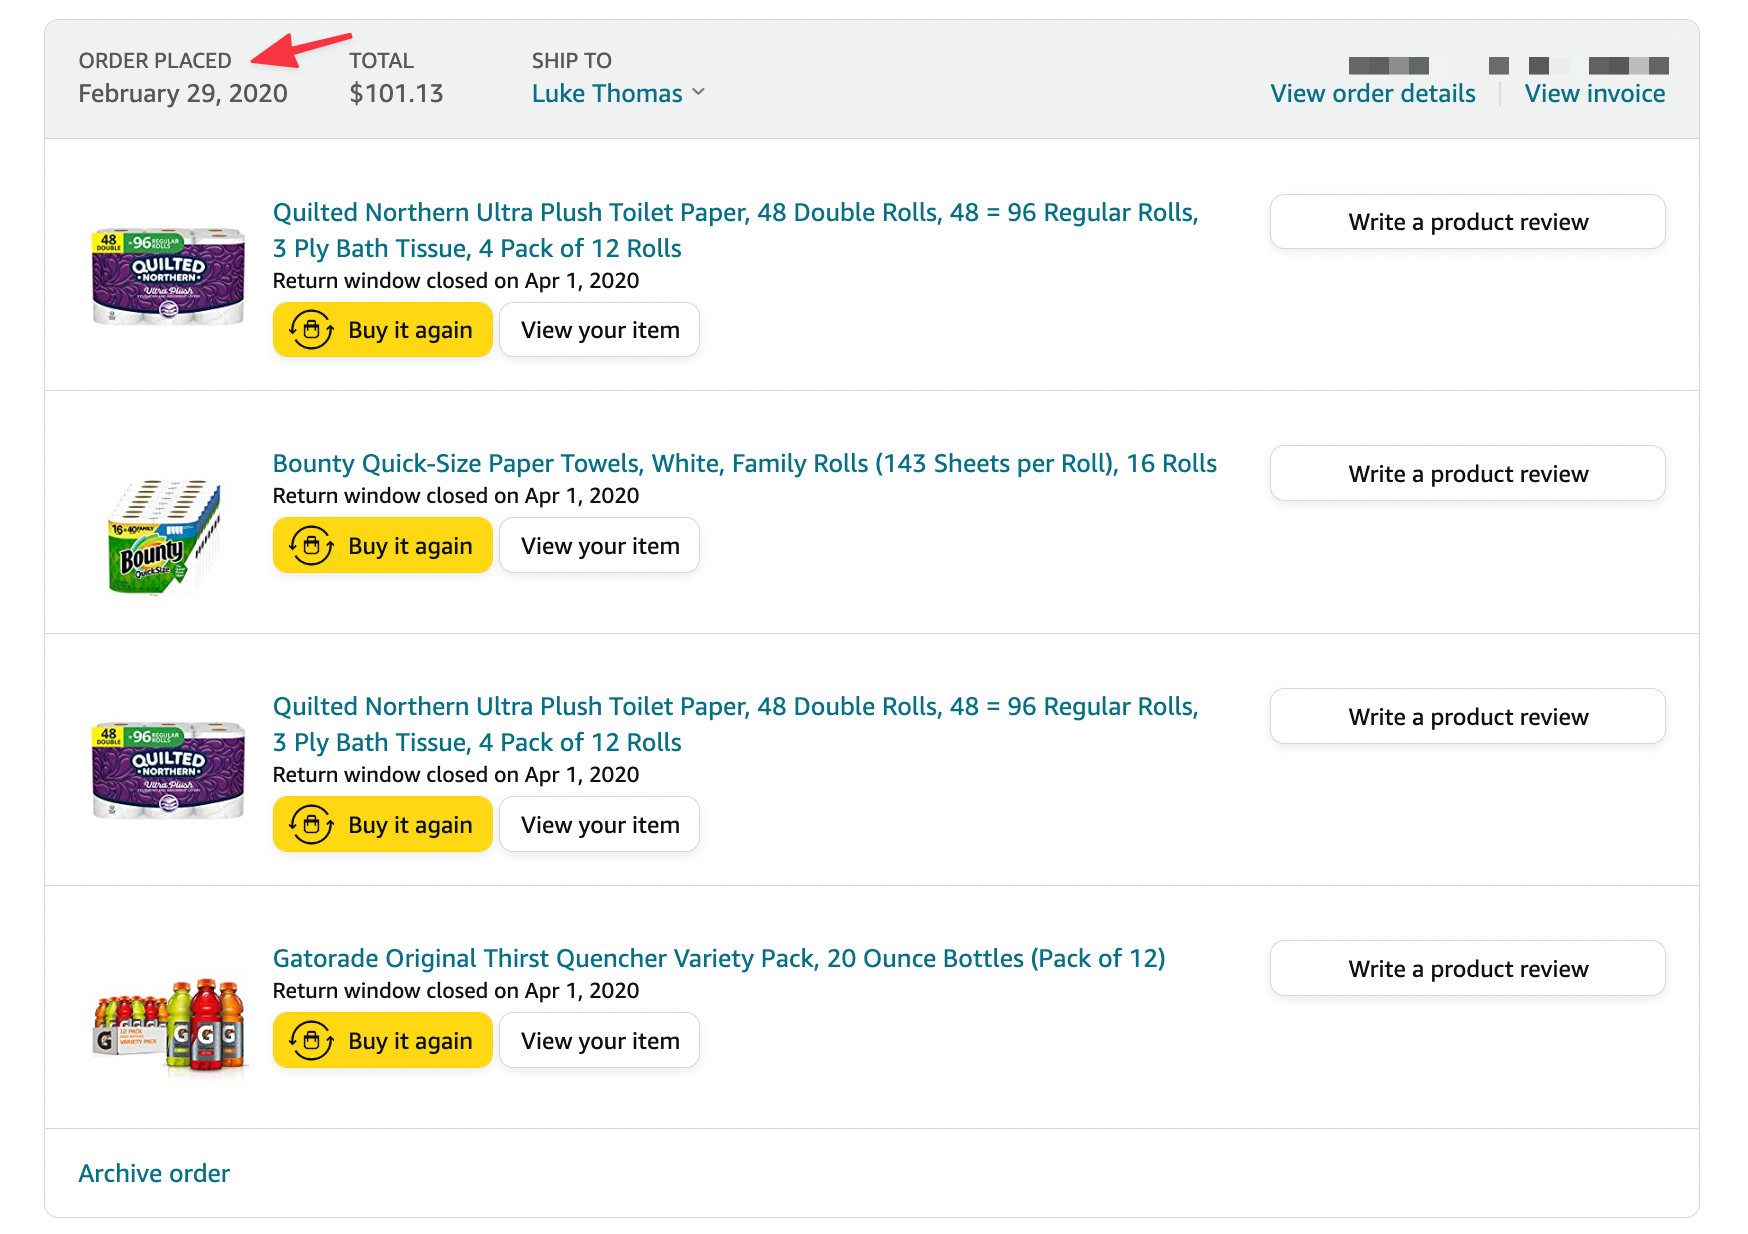
Task: Write a product review for Gatorade pack
Action: pos(1467,969)
